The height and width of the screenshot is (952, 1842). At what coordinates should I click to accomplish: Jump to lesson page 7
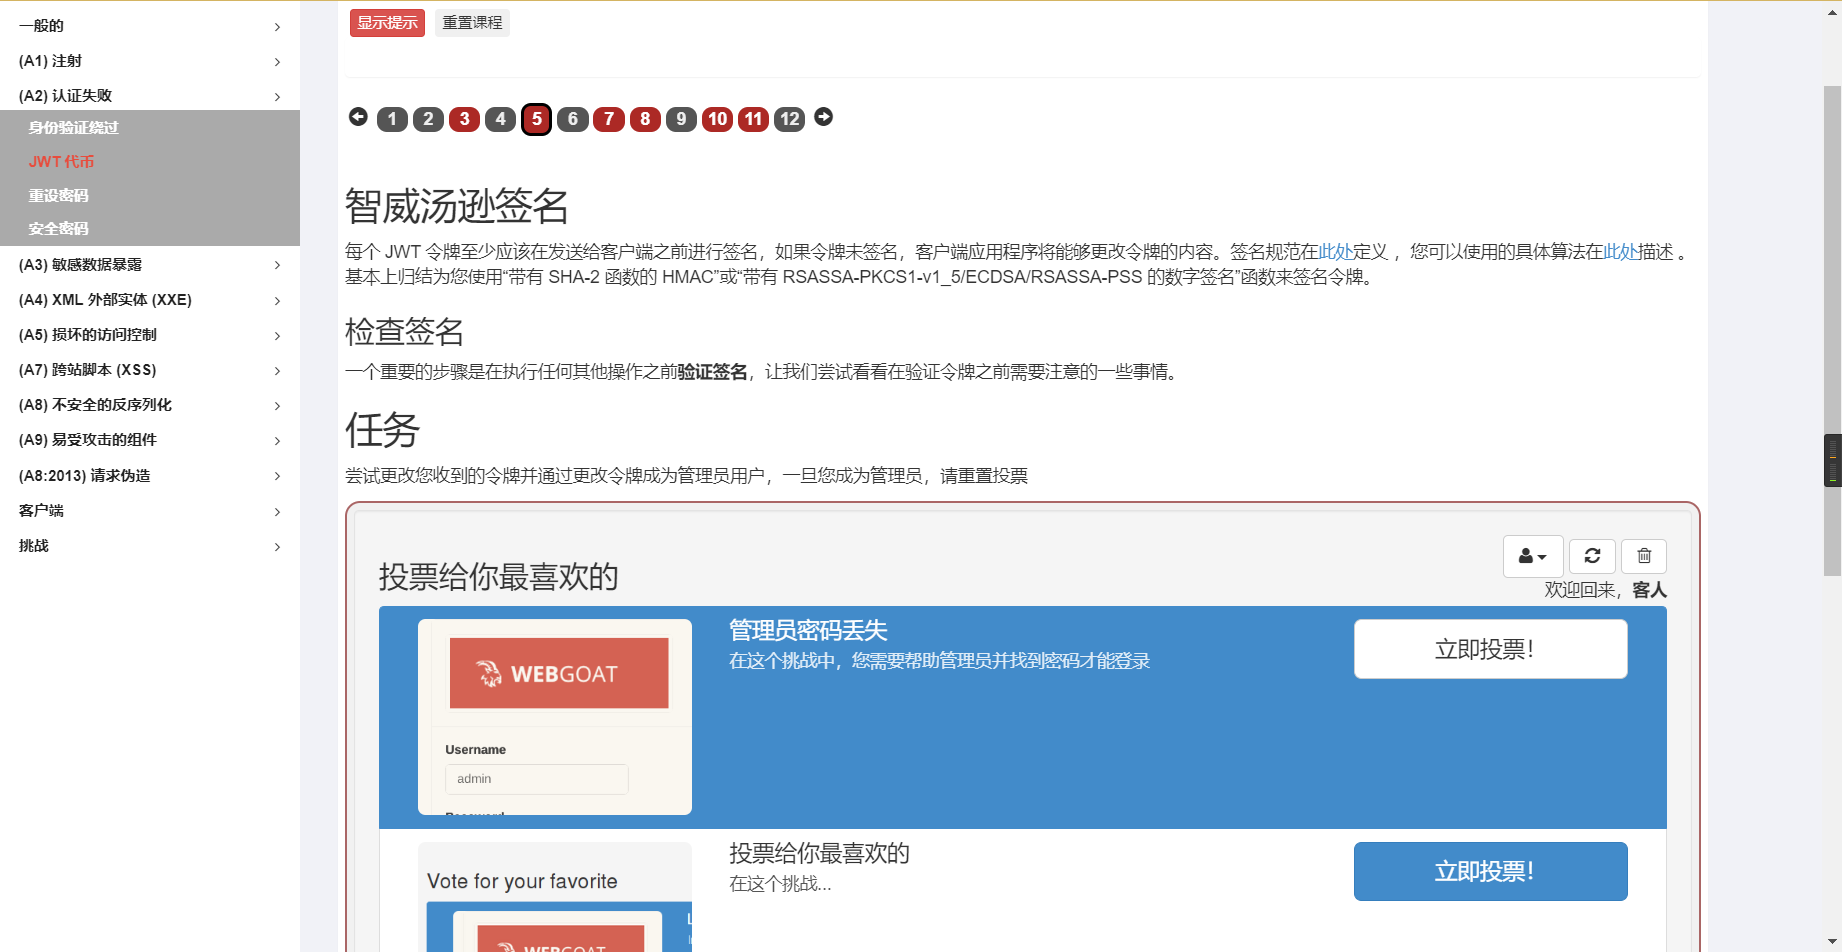tap(608, 119)
